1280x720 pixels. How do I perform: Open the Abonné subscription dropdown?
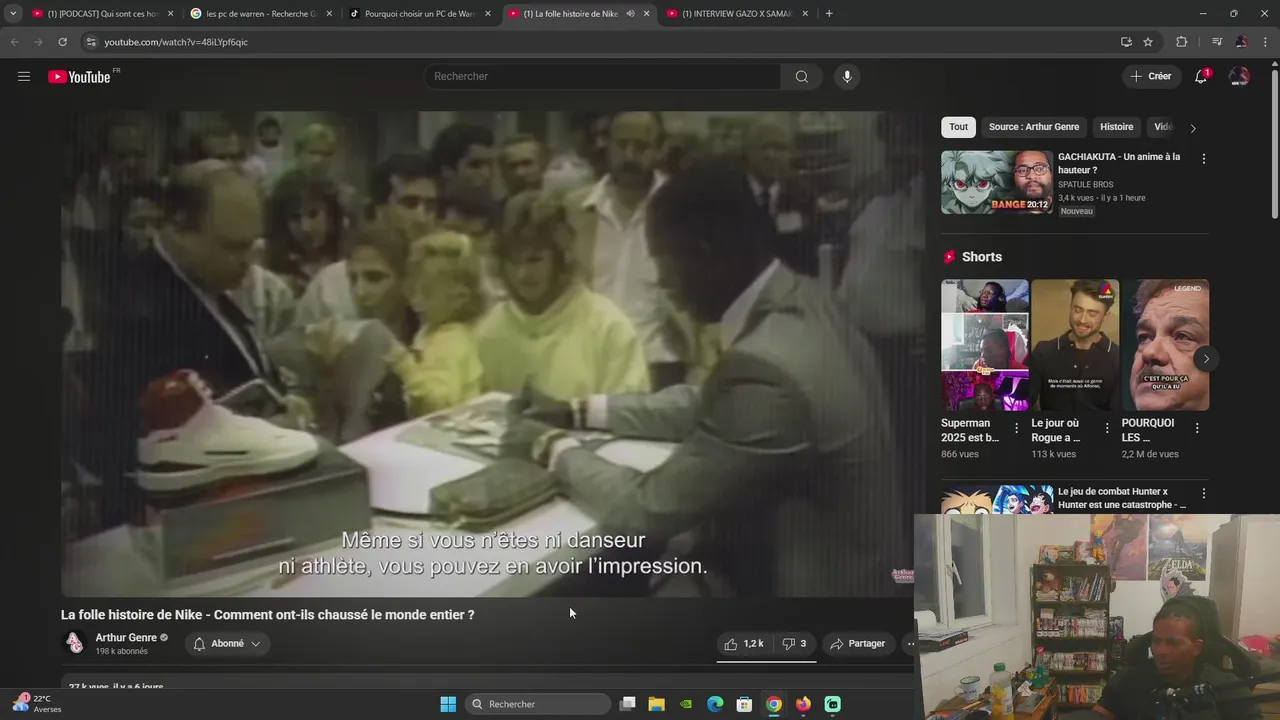pos(227,644)
